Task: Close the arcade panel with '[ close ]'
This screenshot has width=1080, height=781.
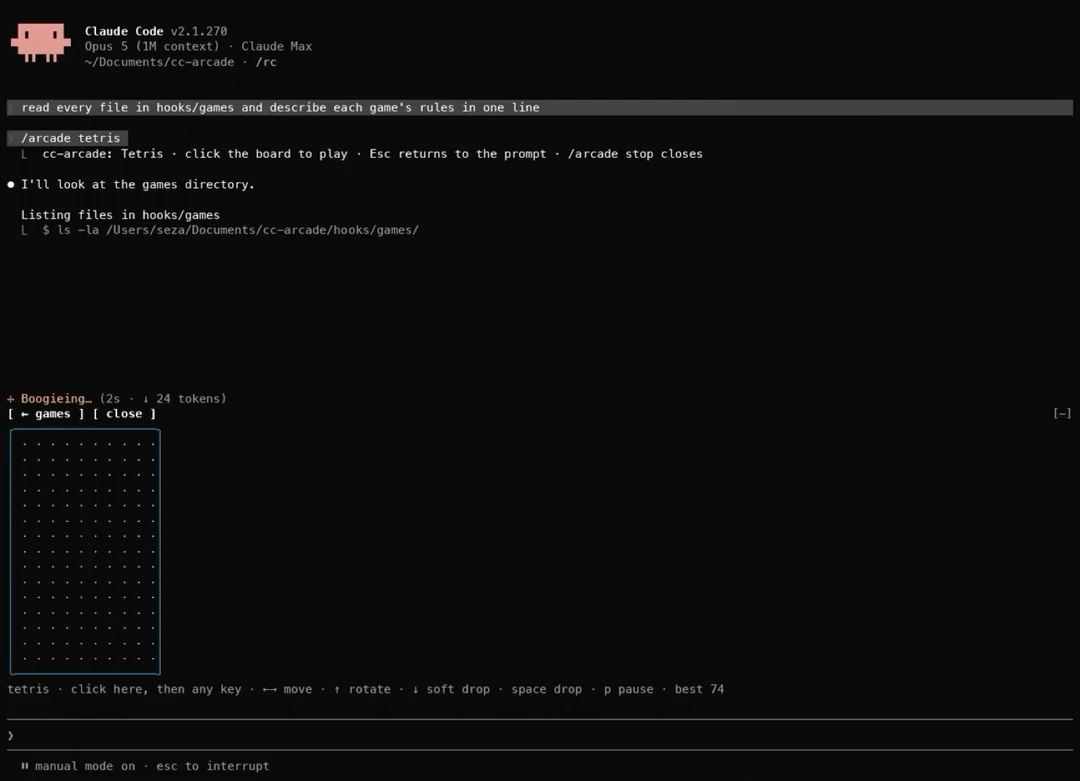Action: (124, 414)
